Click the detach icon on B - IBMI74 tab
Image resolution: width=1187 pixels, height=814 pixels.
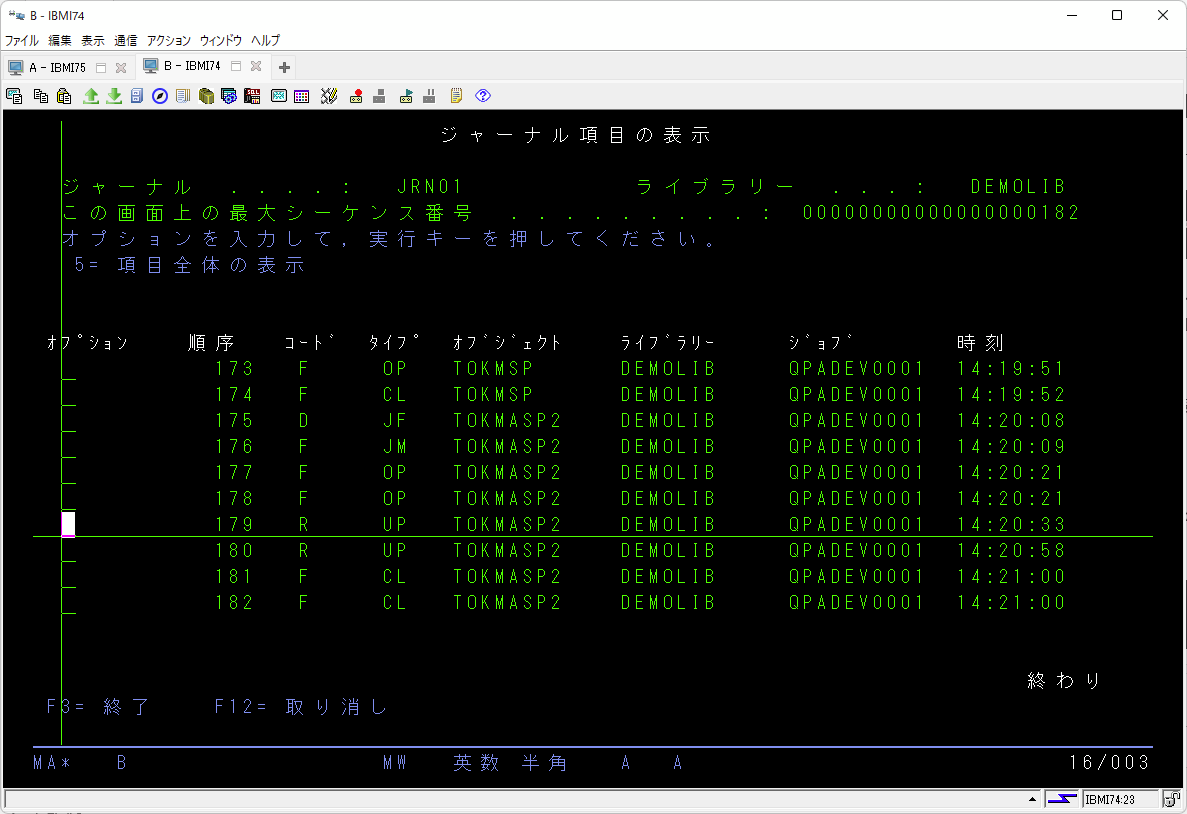[236, 67]
